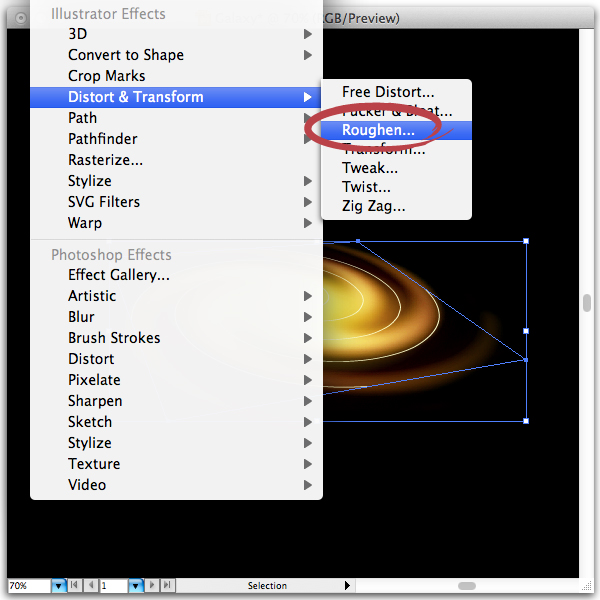Click top-right bounding box handle of galaxy

pos(526,241)
